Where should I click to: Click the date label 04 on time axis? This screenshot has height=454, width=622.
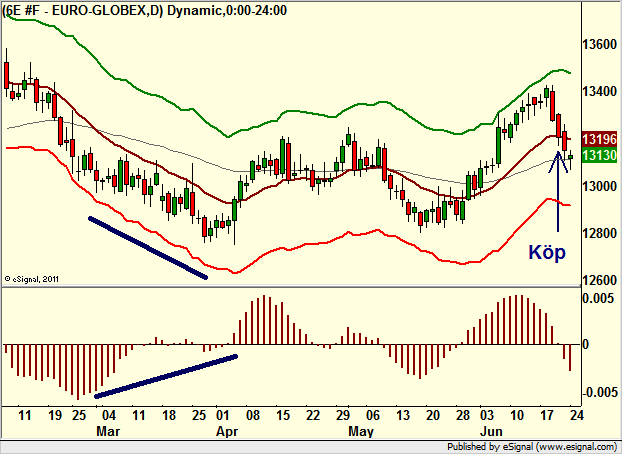(109, 416)
